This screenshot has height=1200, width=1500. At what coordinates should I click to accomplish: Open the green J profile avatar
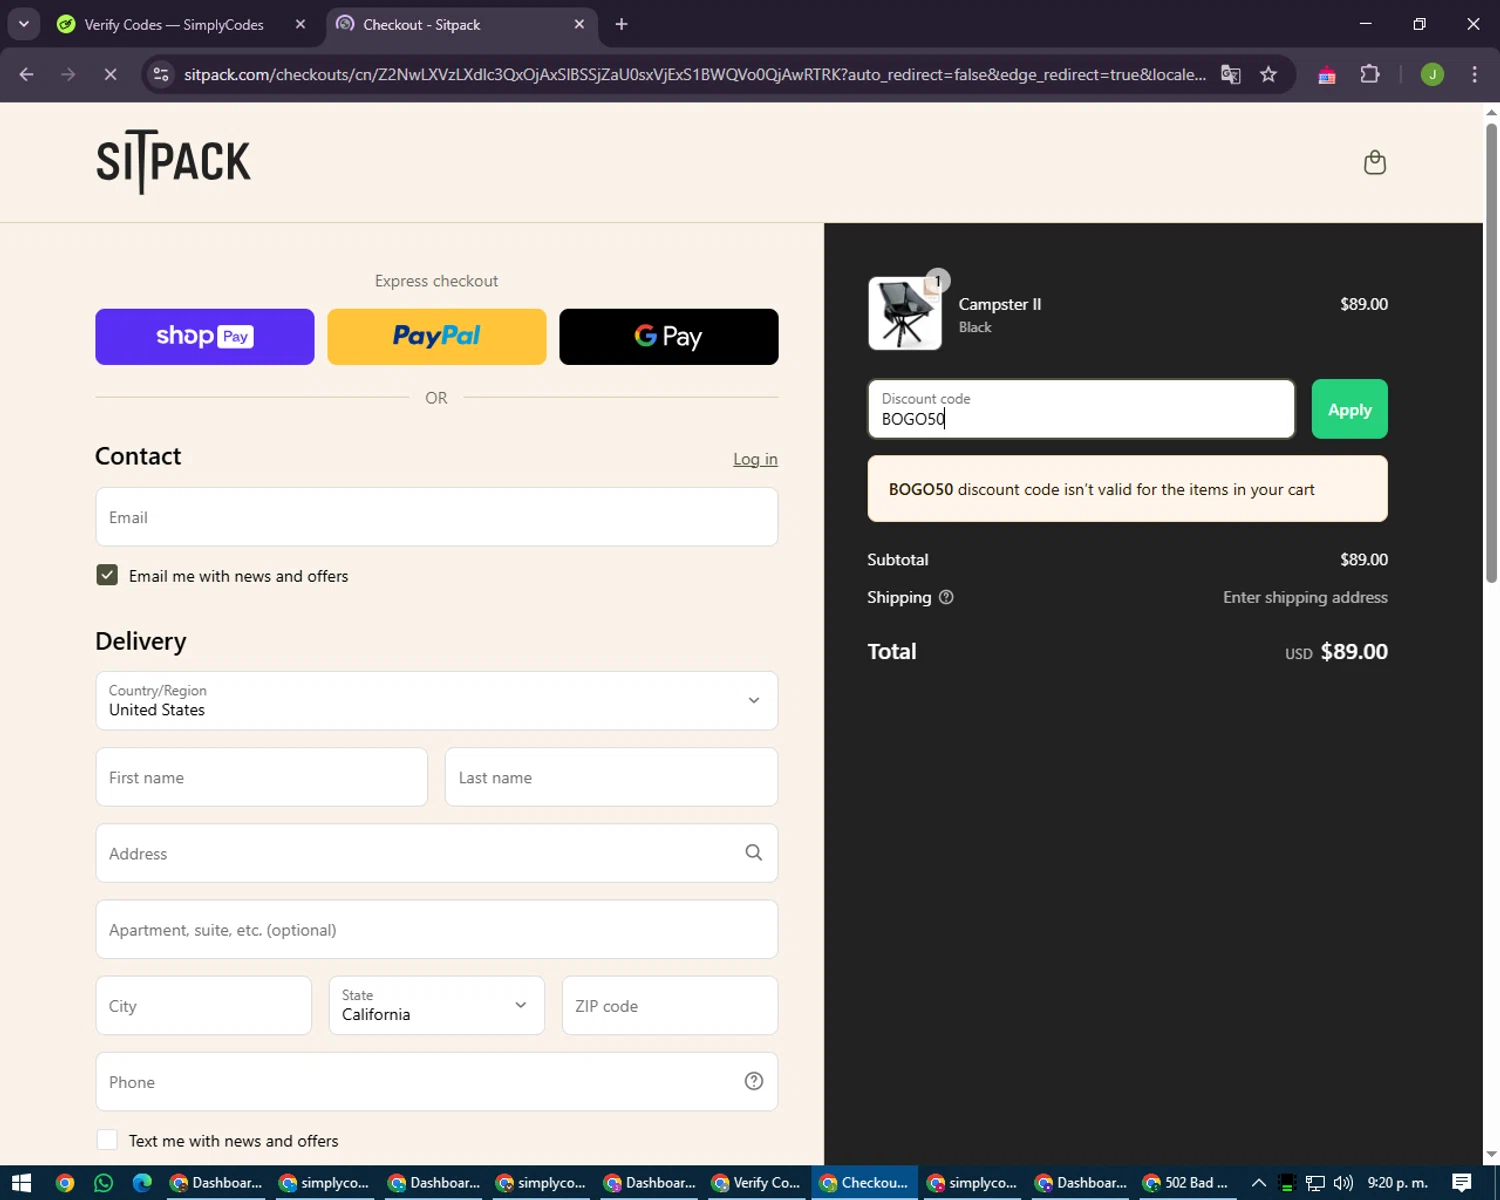[x=1432, y=75]
